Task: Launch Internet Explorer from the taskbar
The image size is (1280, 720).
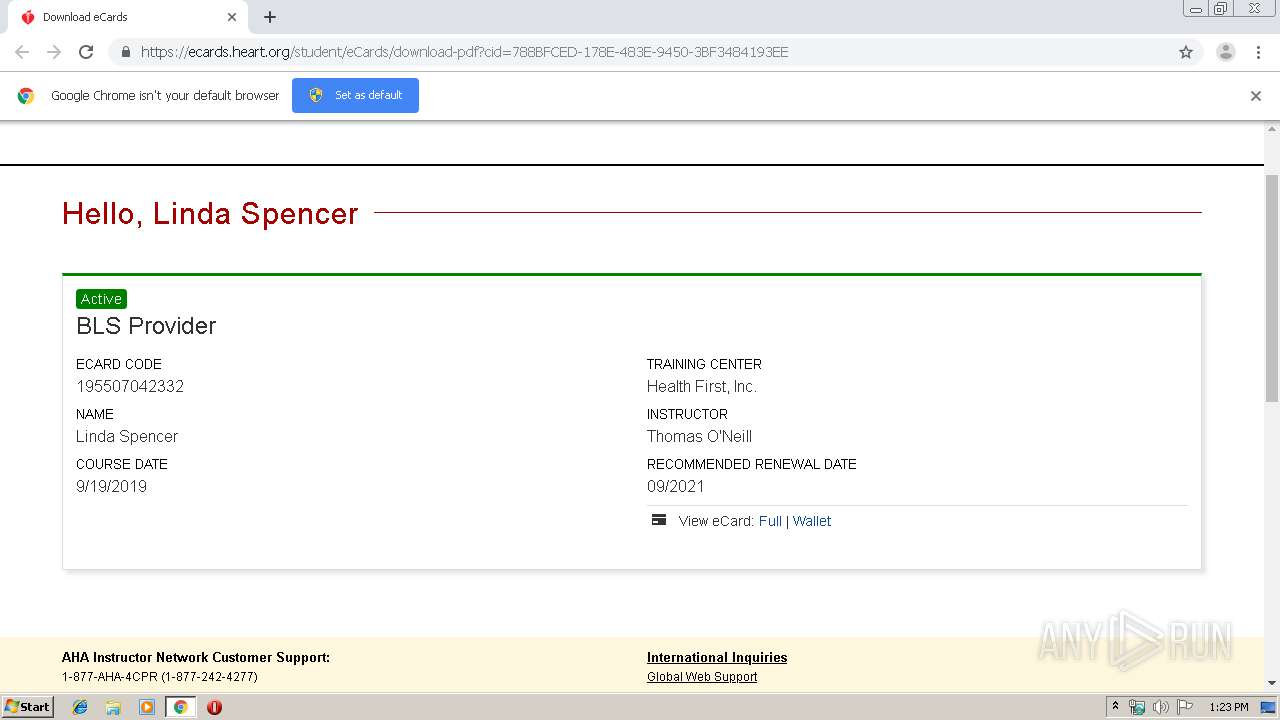Action: pyautogui.click(x=80, y=707)
